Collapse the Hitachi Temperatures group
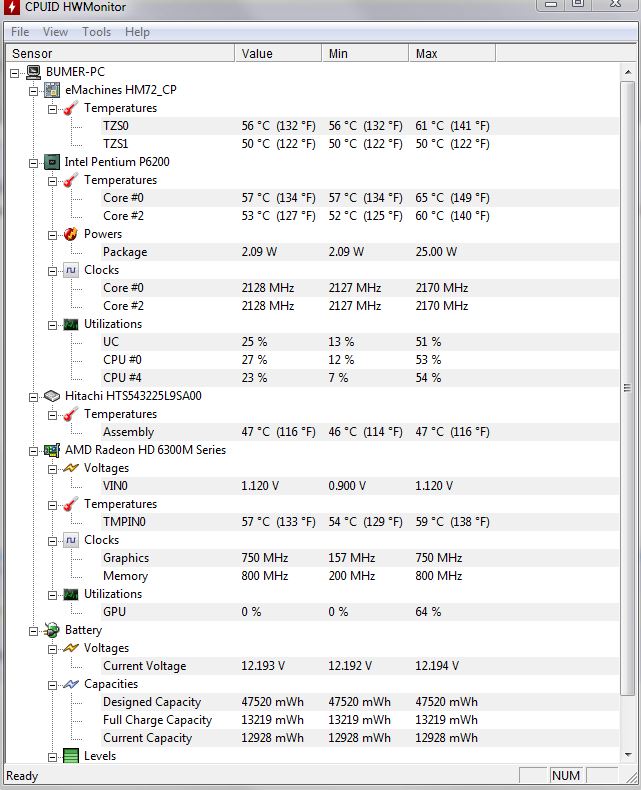This screenshot has width=641, height=790. (52, 414)
